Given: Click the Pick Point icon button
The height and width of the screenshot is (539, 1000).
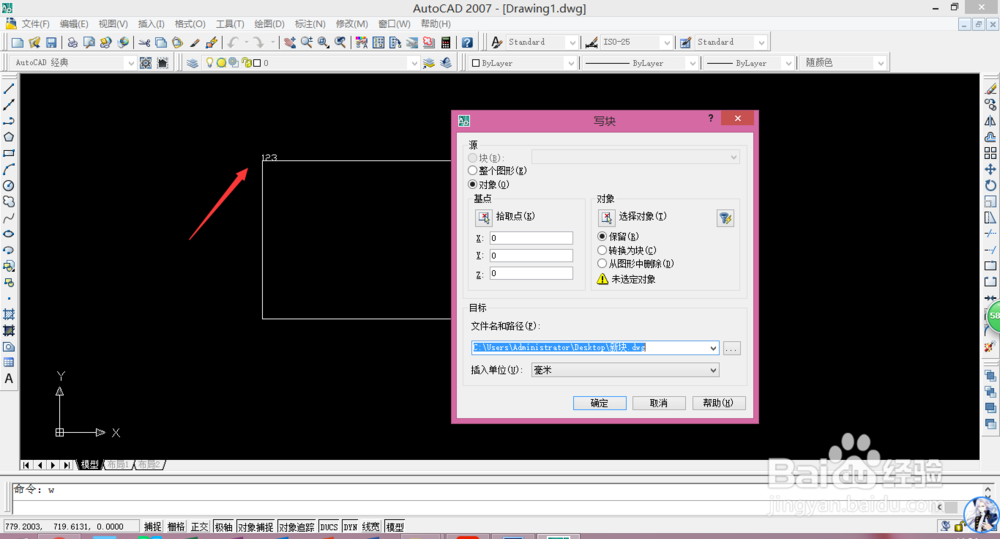Looking at the screenshot, I should point(483,218).
